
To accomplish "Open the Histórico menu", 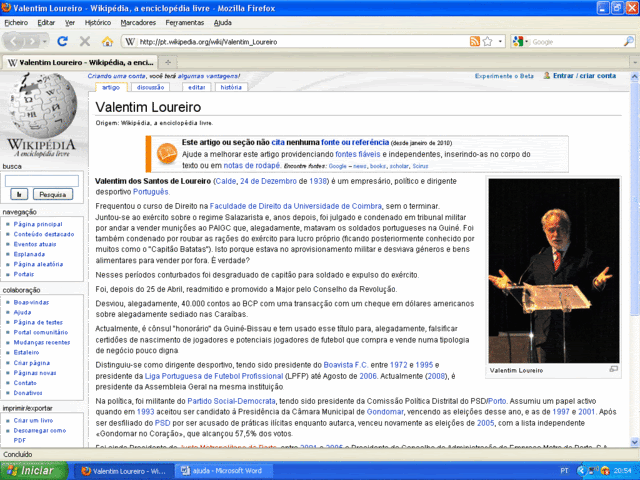I will (98, 22).
